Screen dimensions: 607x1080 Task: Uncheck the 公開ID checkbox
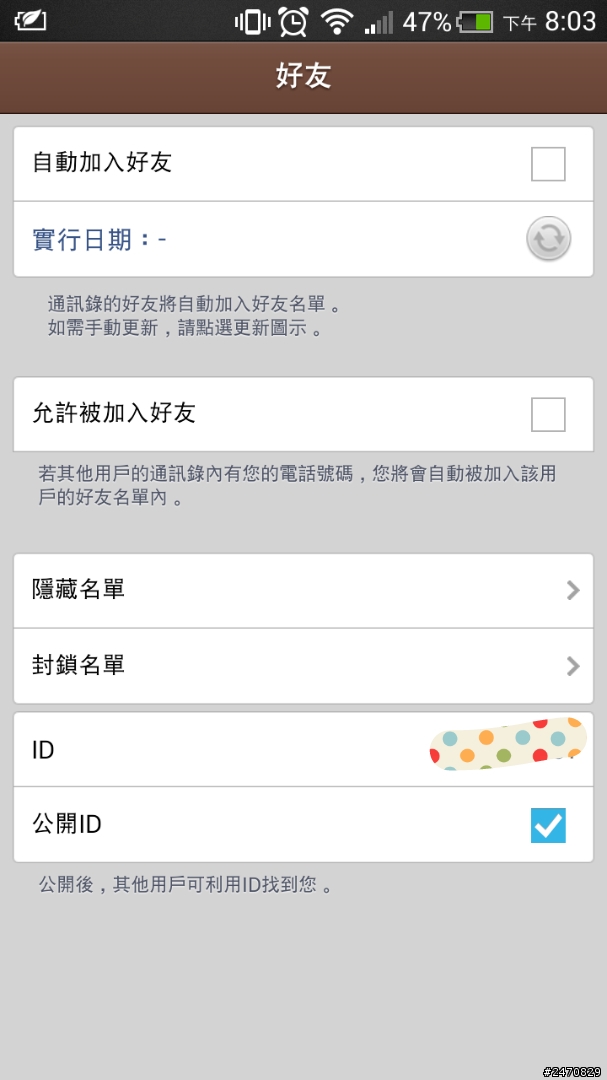(548, 825)
